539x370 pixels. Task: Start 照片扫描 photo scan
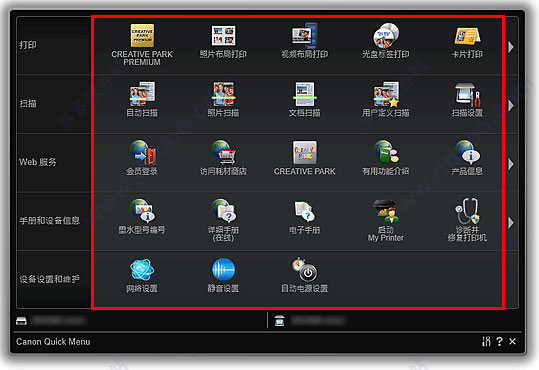[223, 94]
